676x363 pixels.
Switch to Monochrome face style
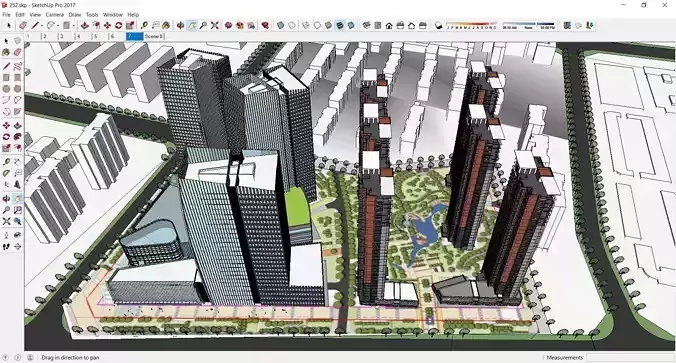tap(351, 25)
